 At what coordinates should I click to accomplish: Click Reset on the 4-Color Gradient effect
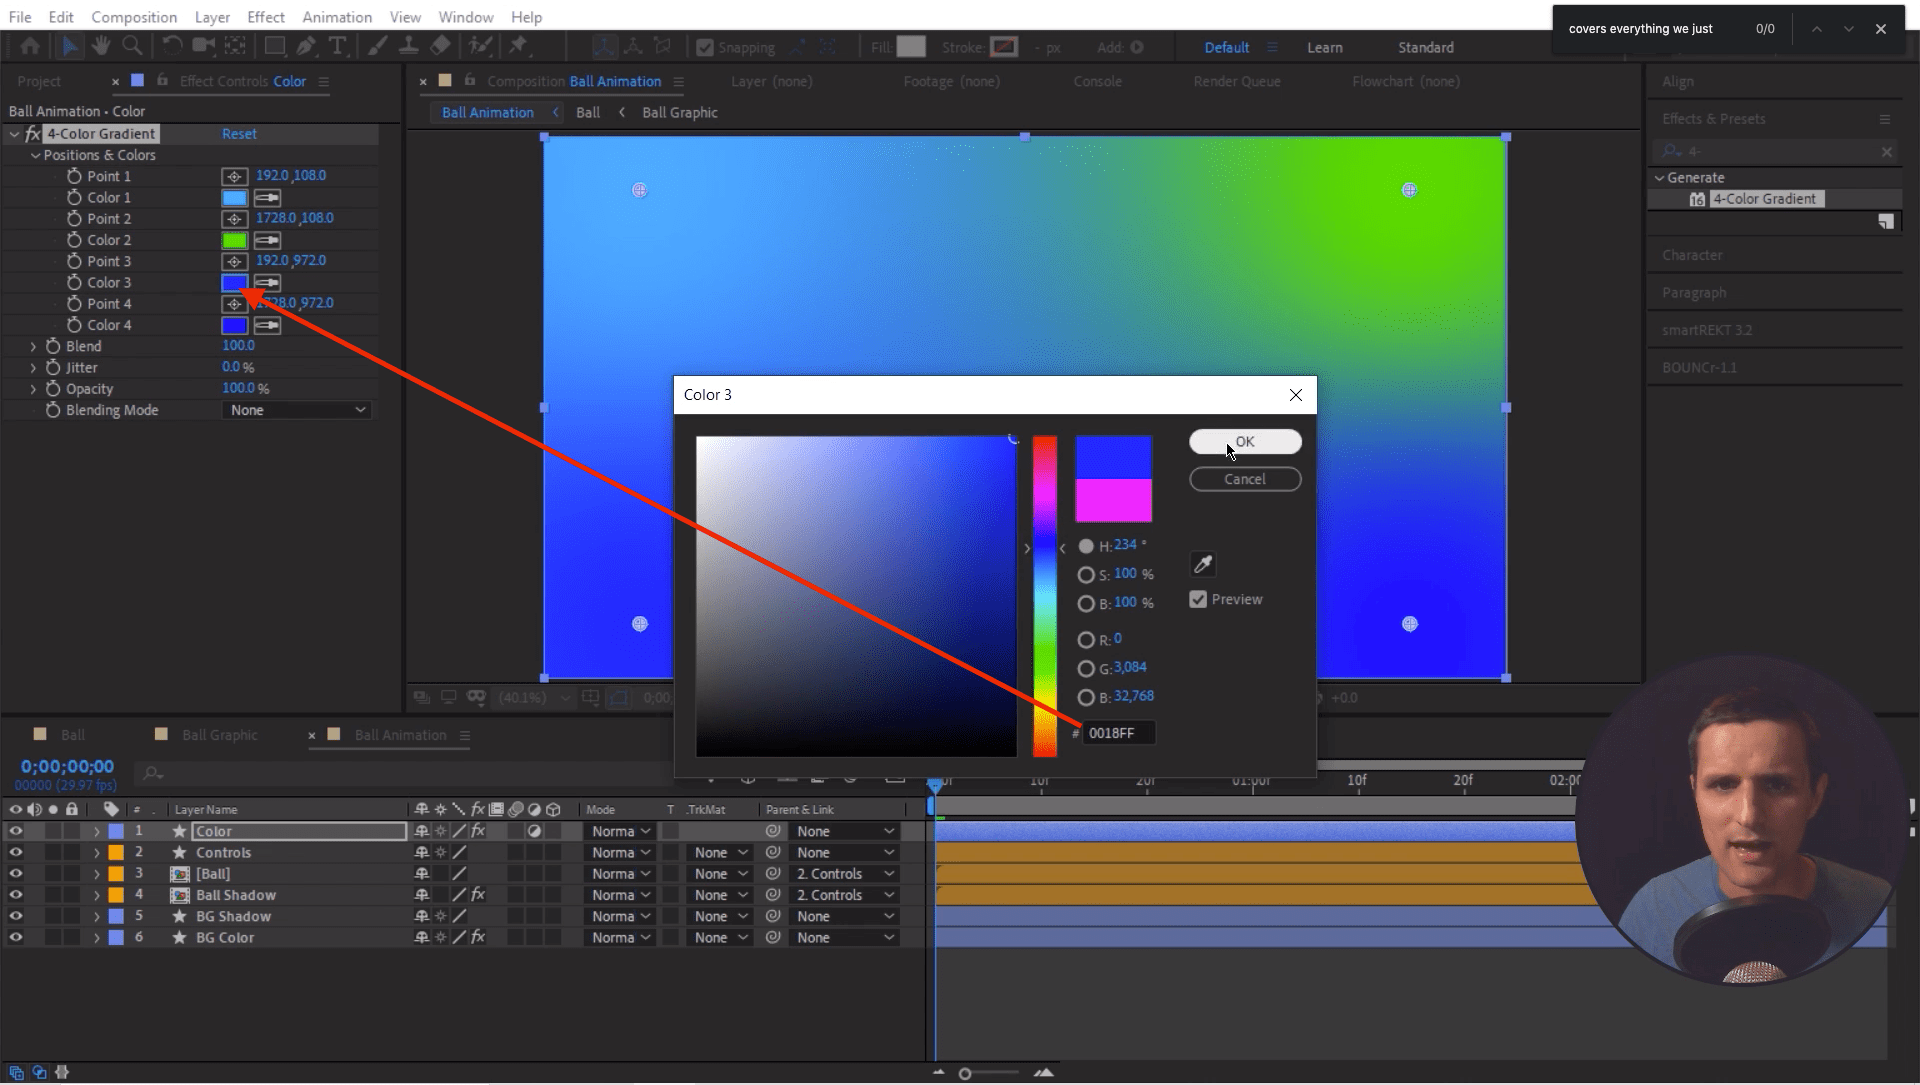pos(239,133)
